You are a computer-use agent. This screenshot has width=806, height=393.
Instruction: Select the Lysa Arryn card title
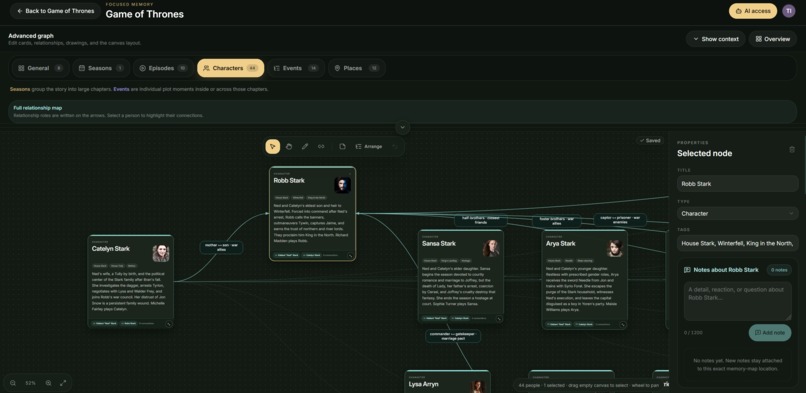pyautogui.click(x=425, y=384)
